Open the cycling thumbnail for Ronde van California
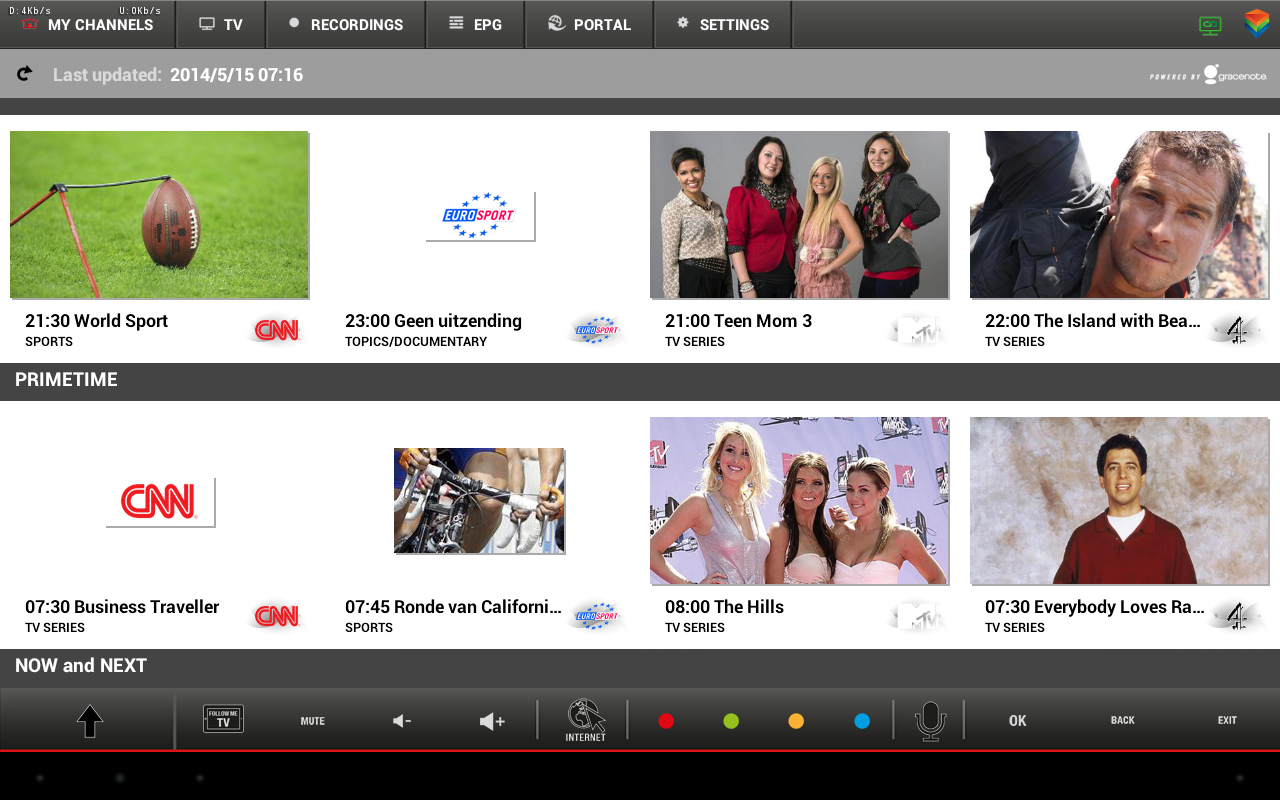 click(479, 501)
